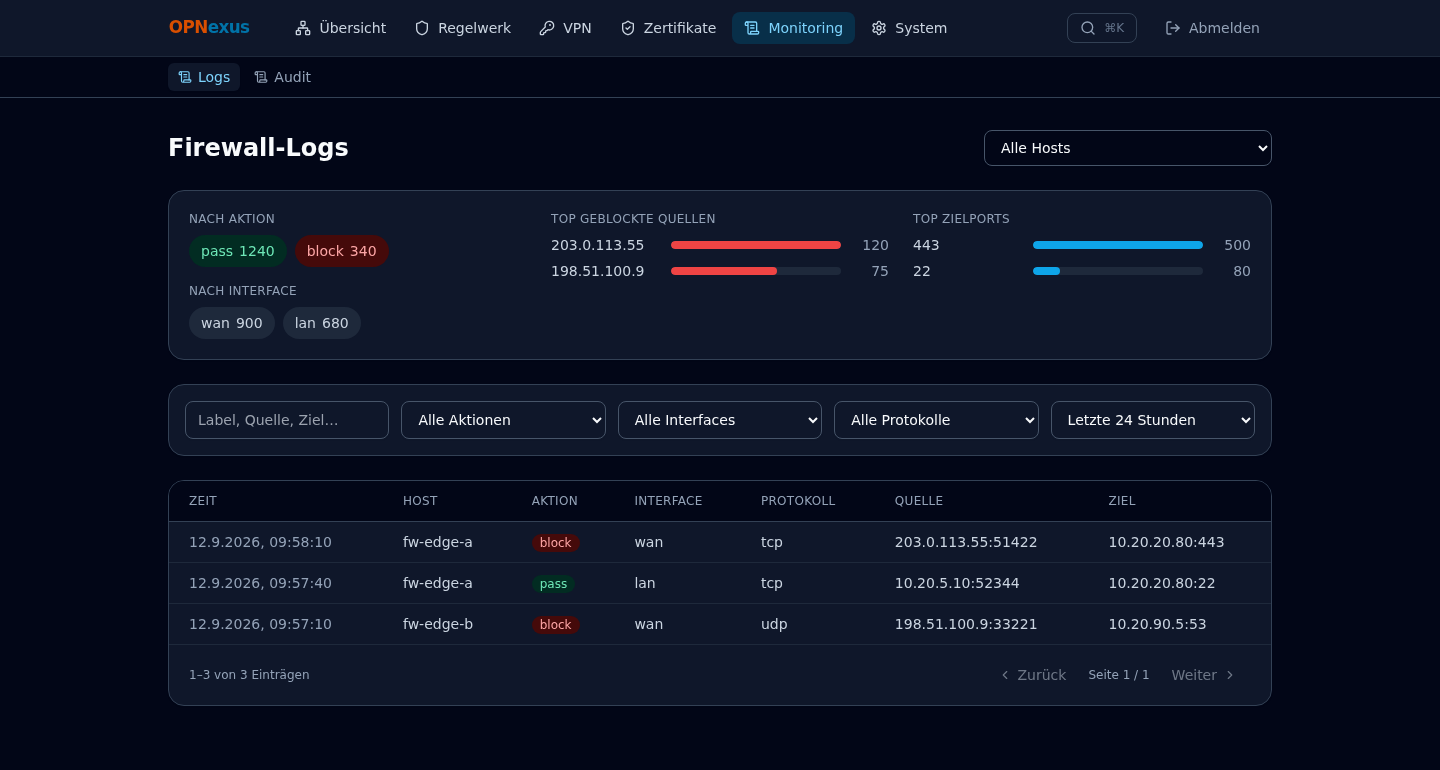Select the lan 680 interface chip
The width and height of the screenshot is (1440, 770).
pyautogui.click(x=322, y=323)
